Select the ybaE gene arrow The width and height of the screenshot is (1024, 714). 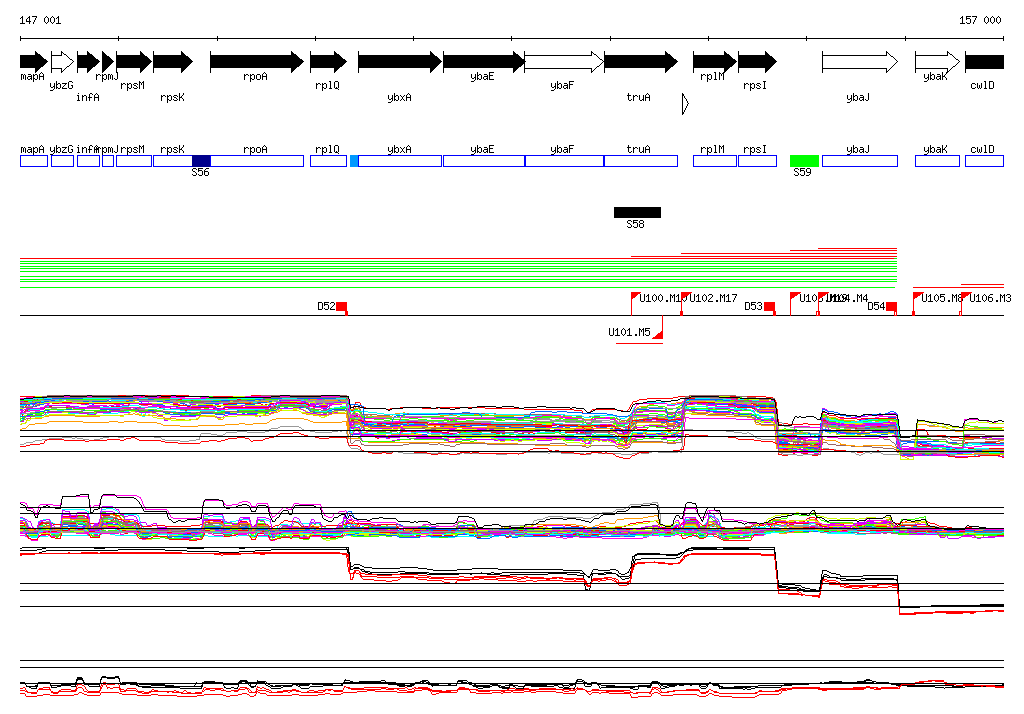[x=484, y=62]
